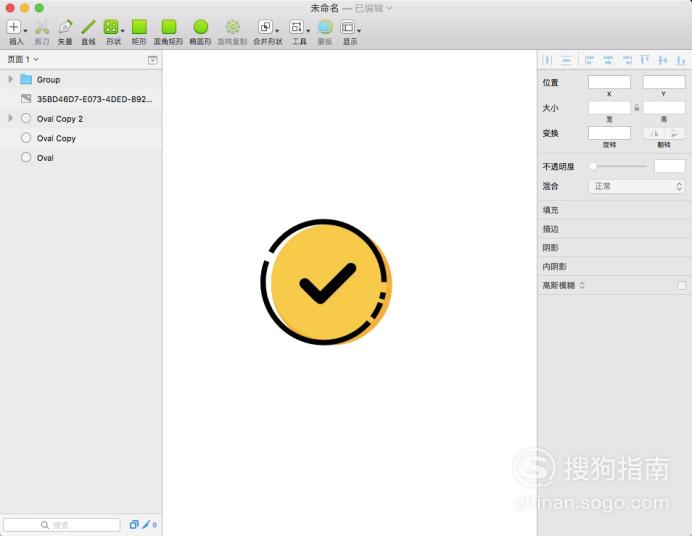Click the Group folder icon
This screenshot has height=536, width=692.
[26, 79]
